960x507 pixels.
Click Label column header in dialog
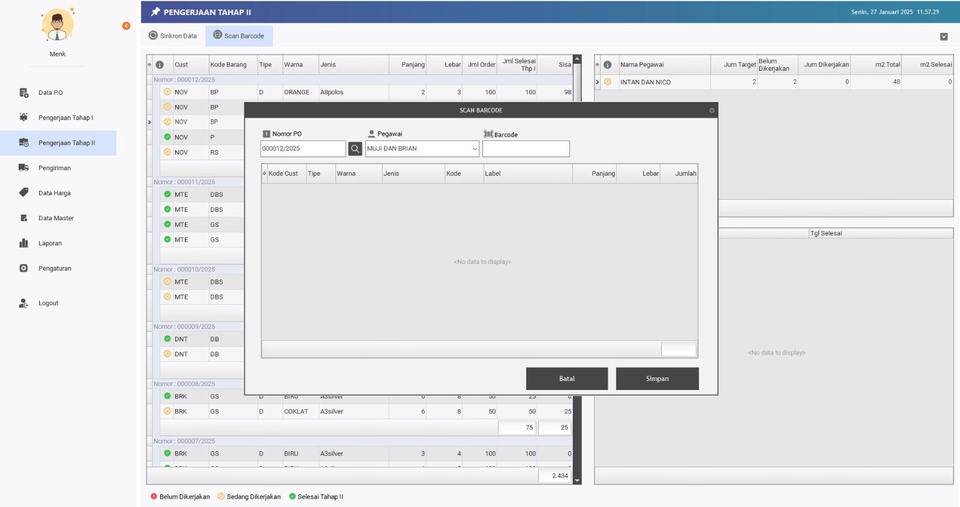[527, 173]
